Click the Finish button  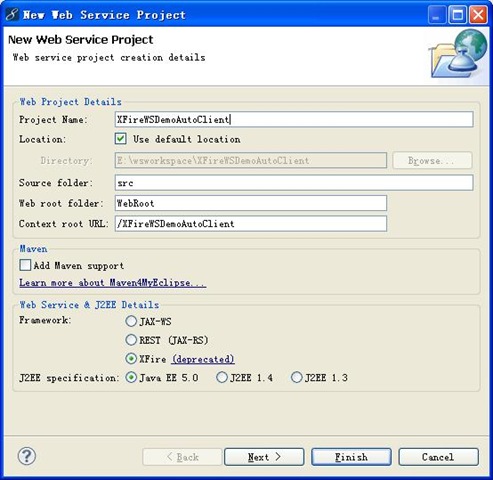coord(351,457)
